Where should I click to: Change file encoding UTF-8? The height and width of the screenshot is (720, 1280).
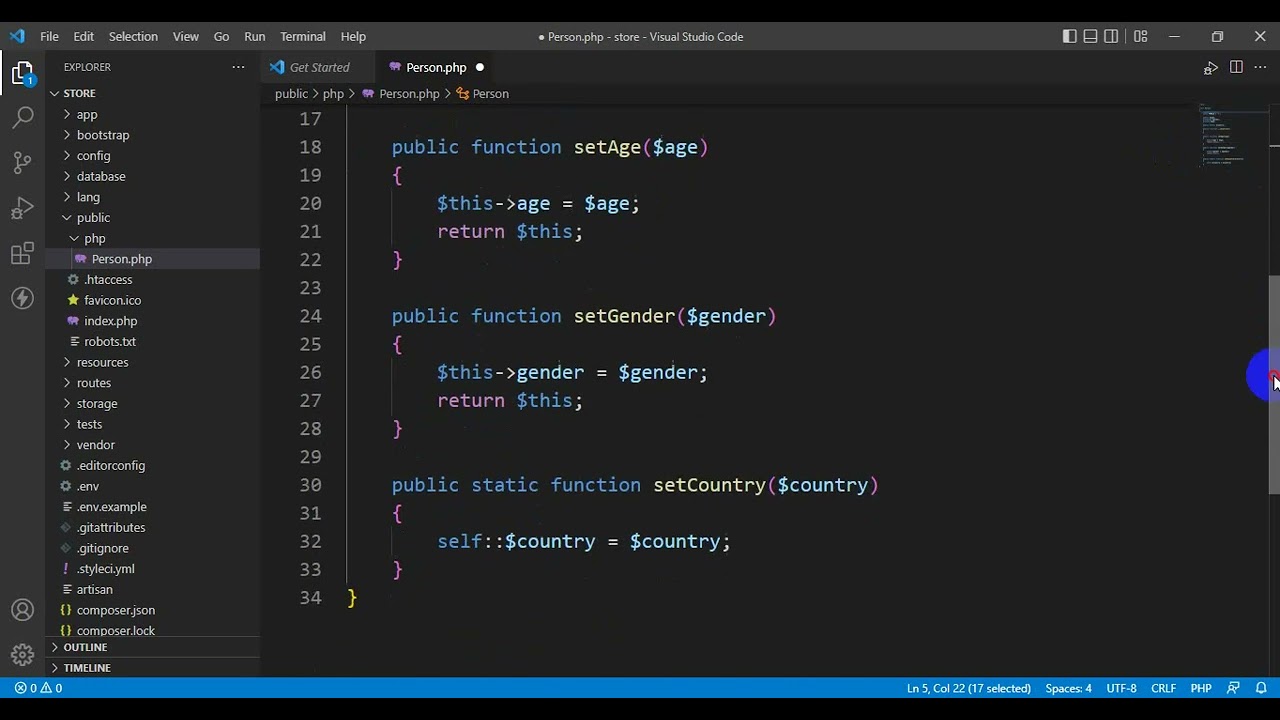(x=1121, y=688)
